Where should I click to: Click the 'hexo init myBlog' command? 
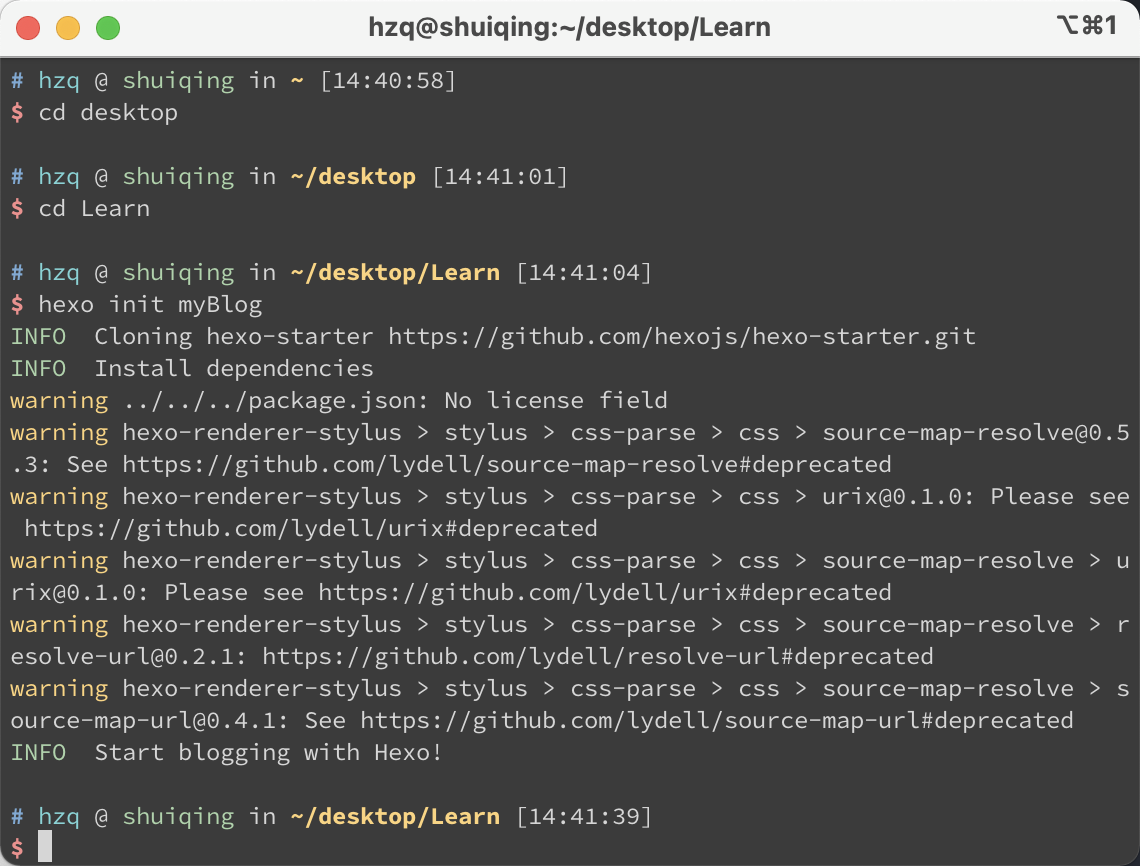pos(150,305)
